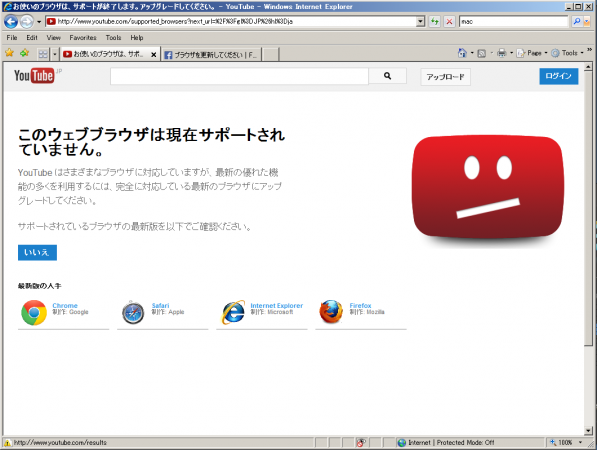Open the Tools command bar menu

(x=567, y=53)
